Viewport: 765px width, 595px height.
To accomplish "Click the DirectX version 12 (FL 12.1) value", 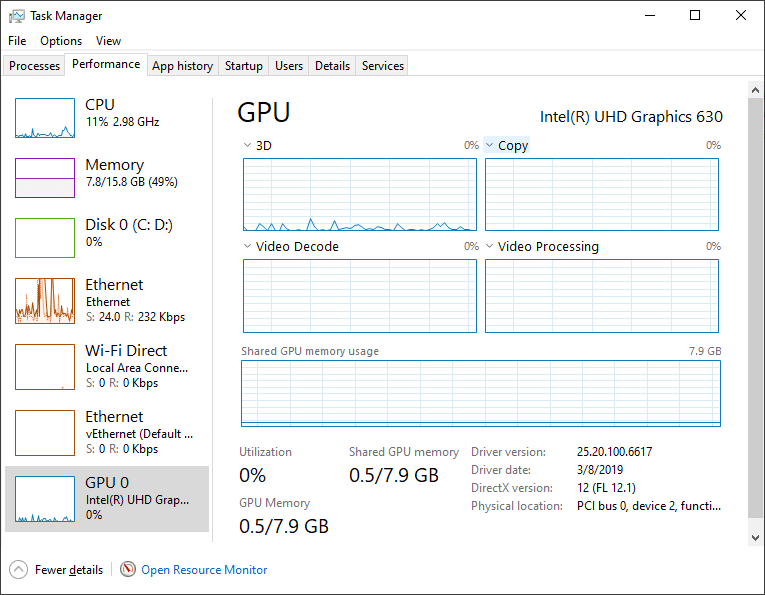I will (606, 488).
